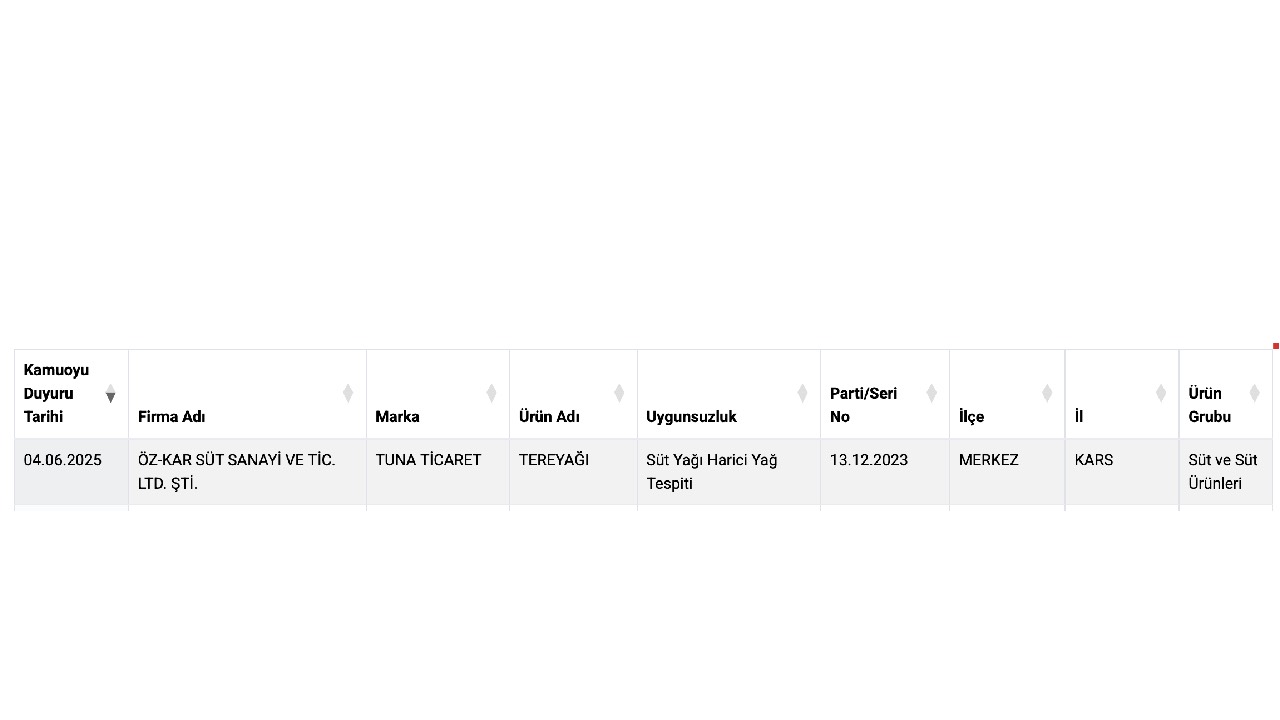Click the sort arrows in İl column
Screen dimensions: 1280x720
[1161, 393]
